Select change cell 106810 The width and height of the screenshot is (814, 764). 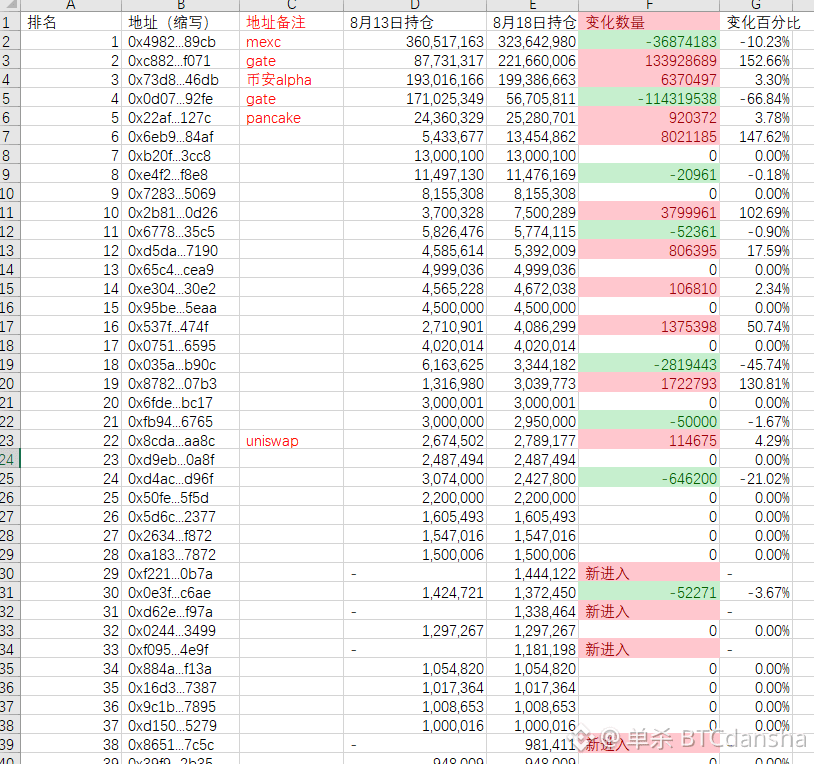(x=649, y=289)
